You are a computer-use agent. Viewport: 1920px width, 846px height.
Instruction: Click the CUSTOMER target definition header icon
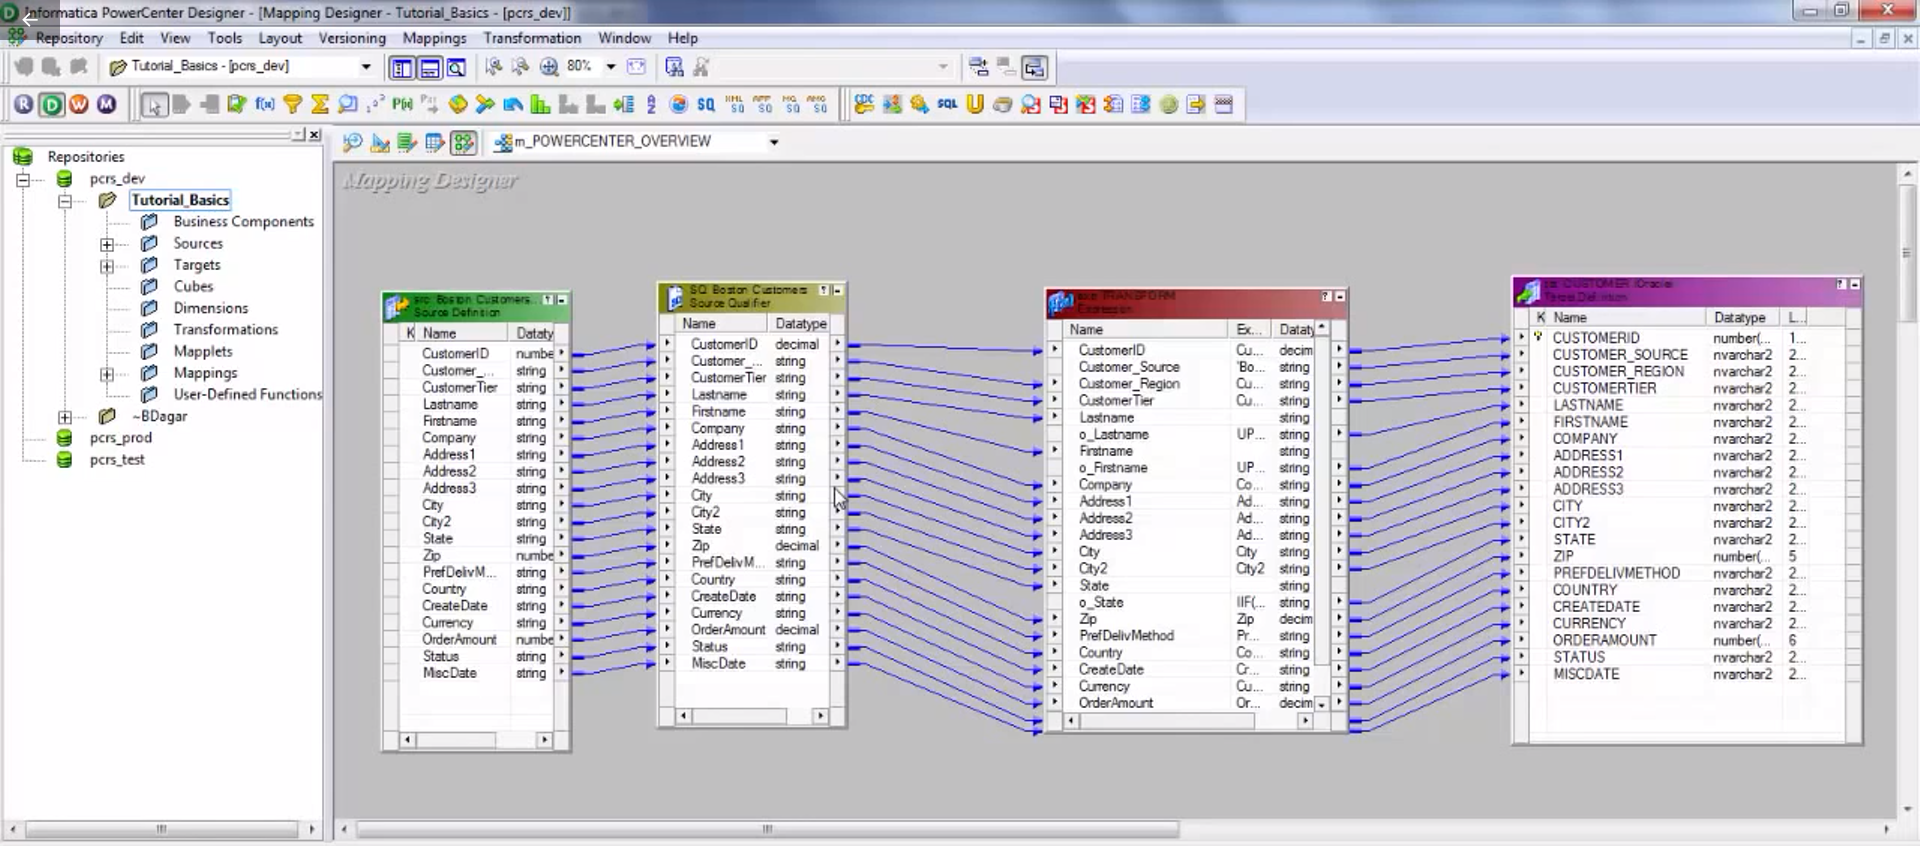[1528, 291]
